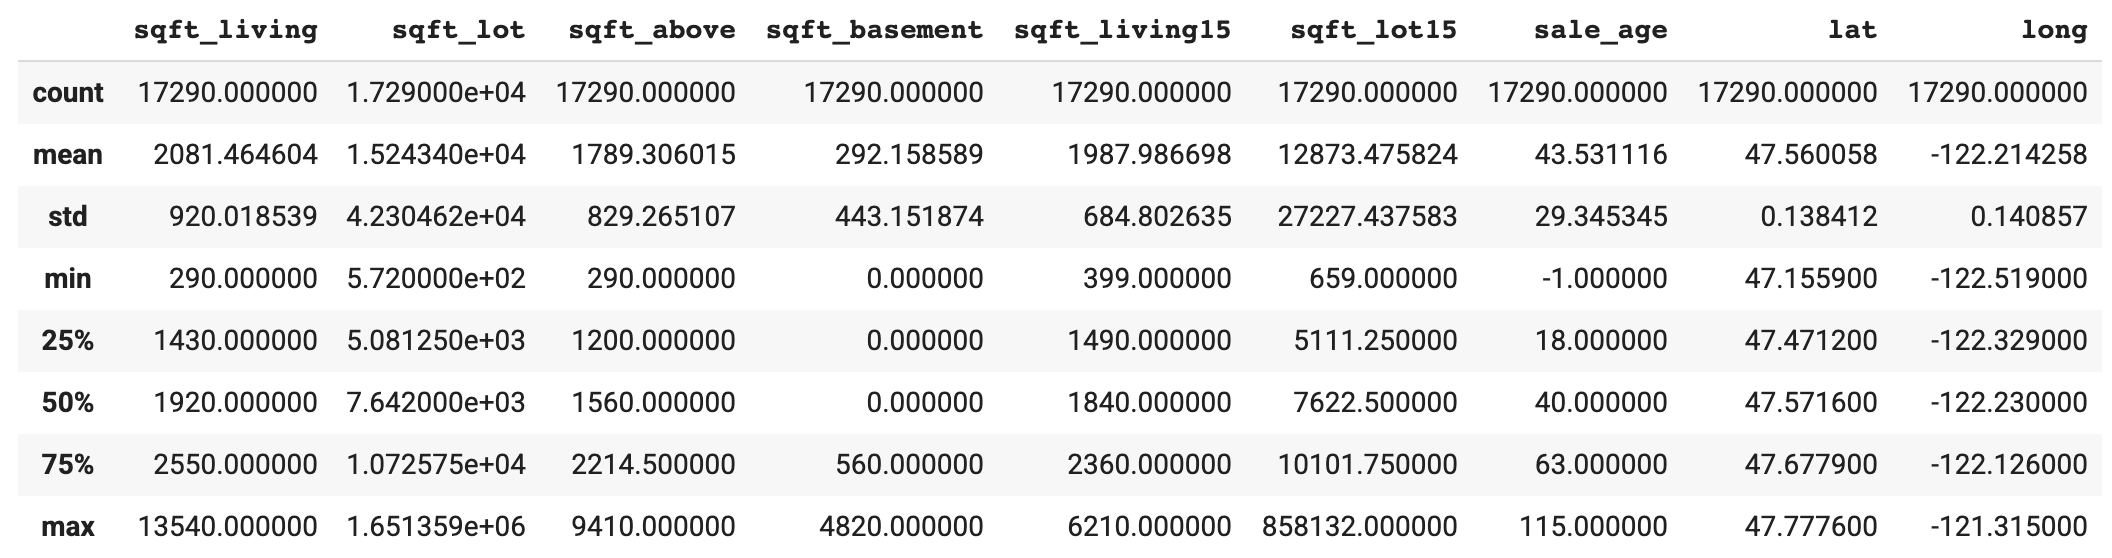The image size is (2112, 558).
Task: Select the sqft_lot column header
Action: (x=458, y=30)
